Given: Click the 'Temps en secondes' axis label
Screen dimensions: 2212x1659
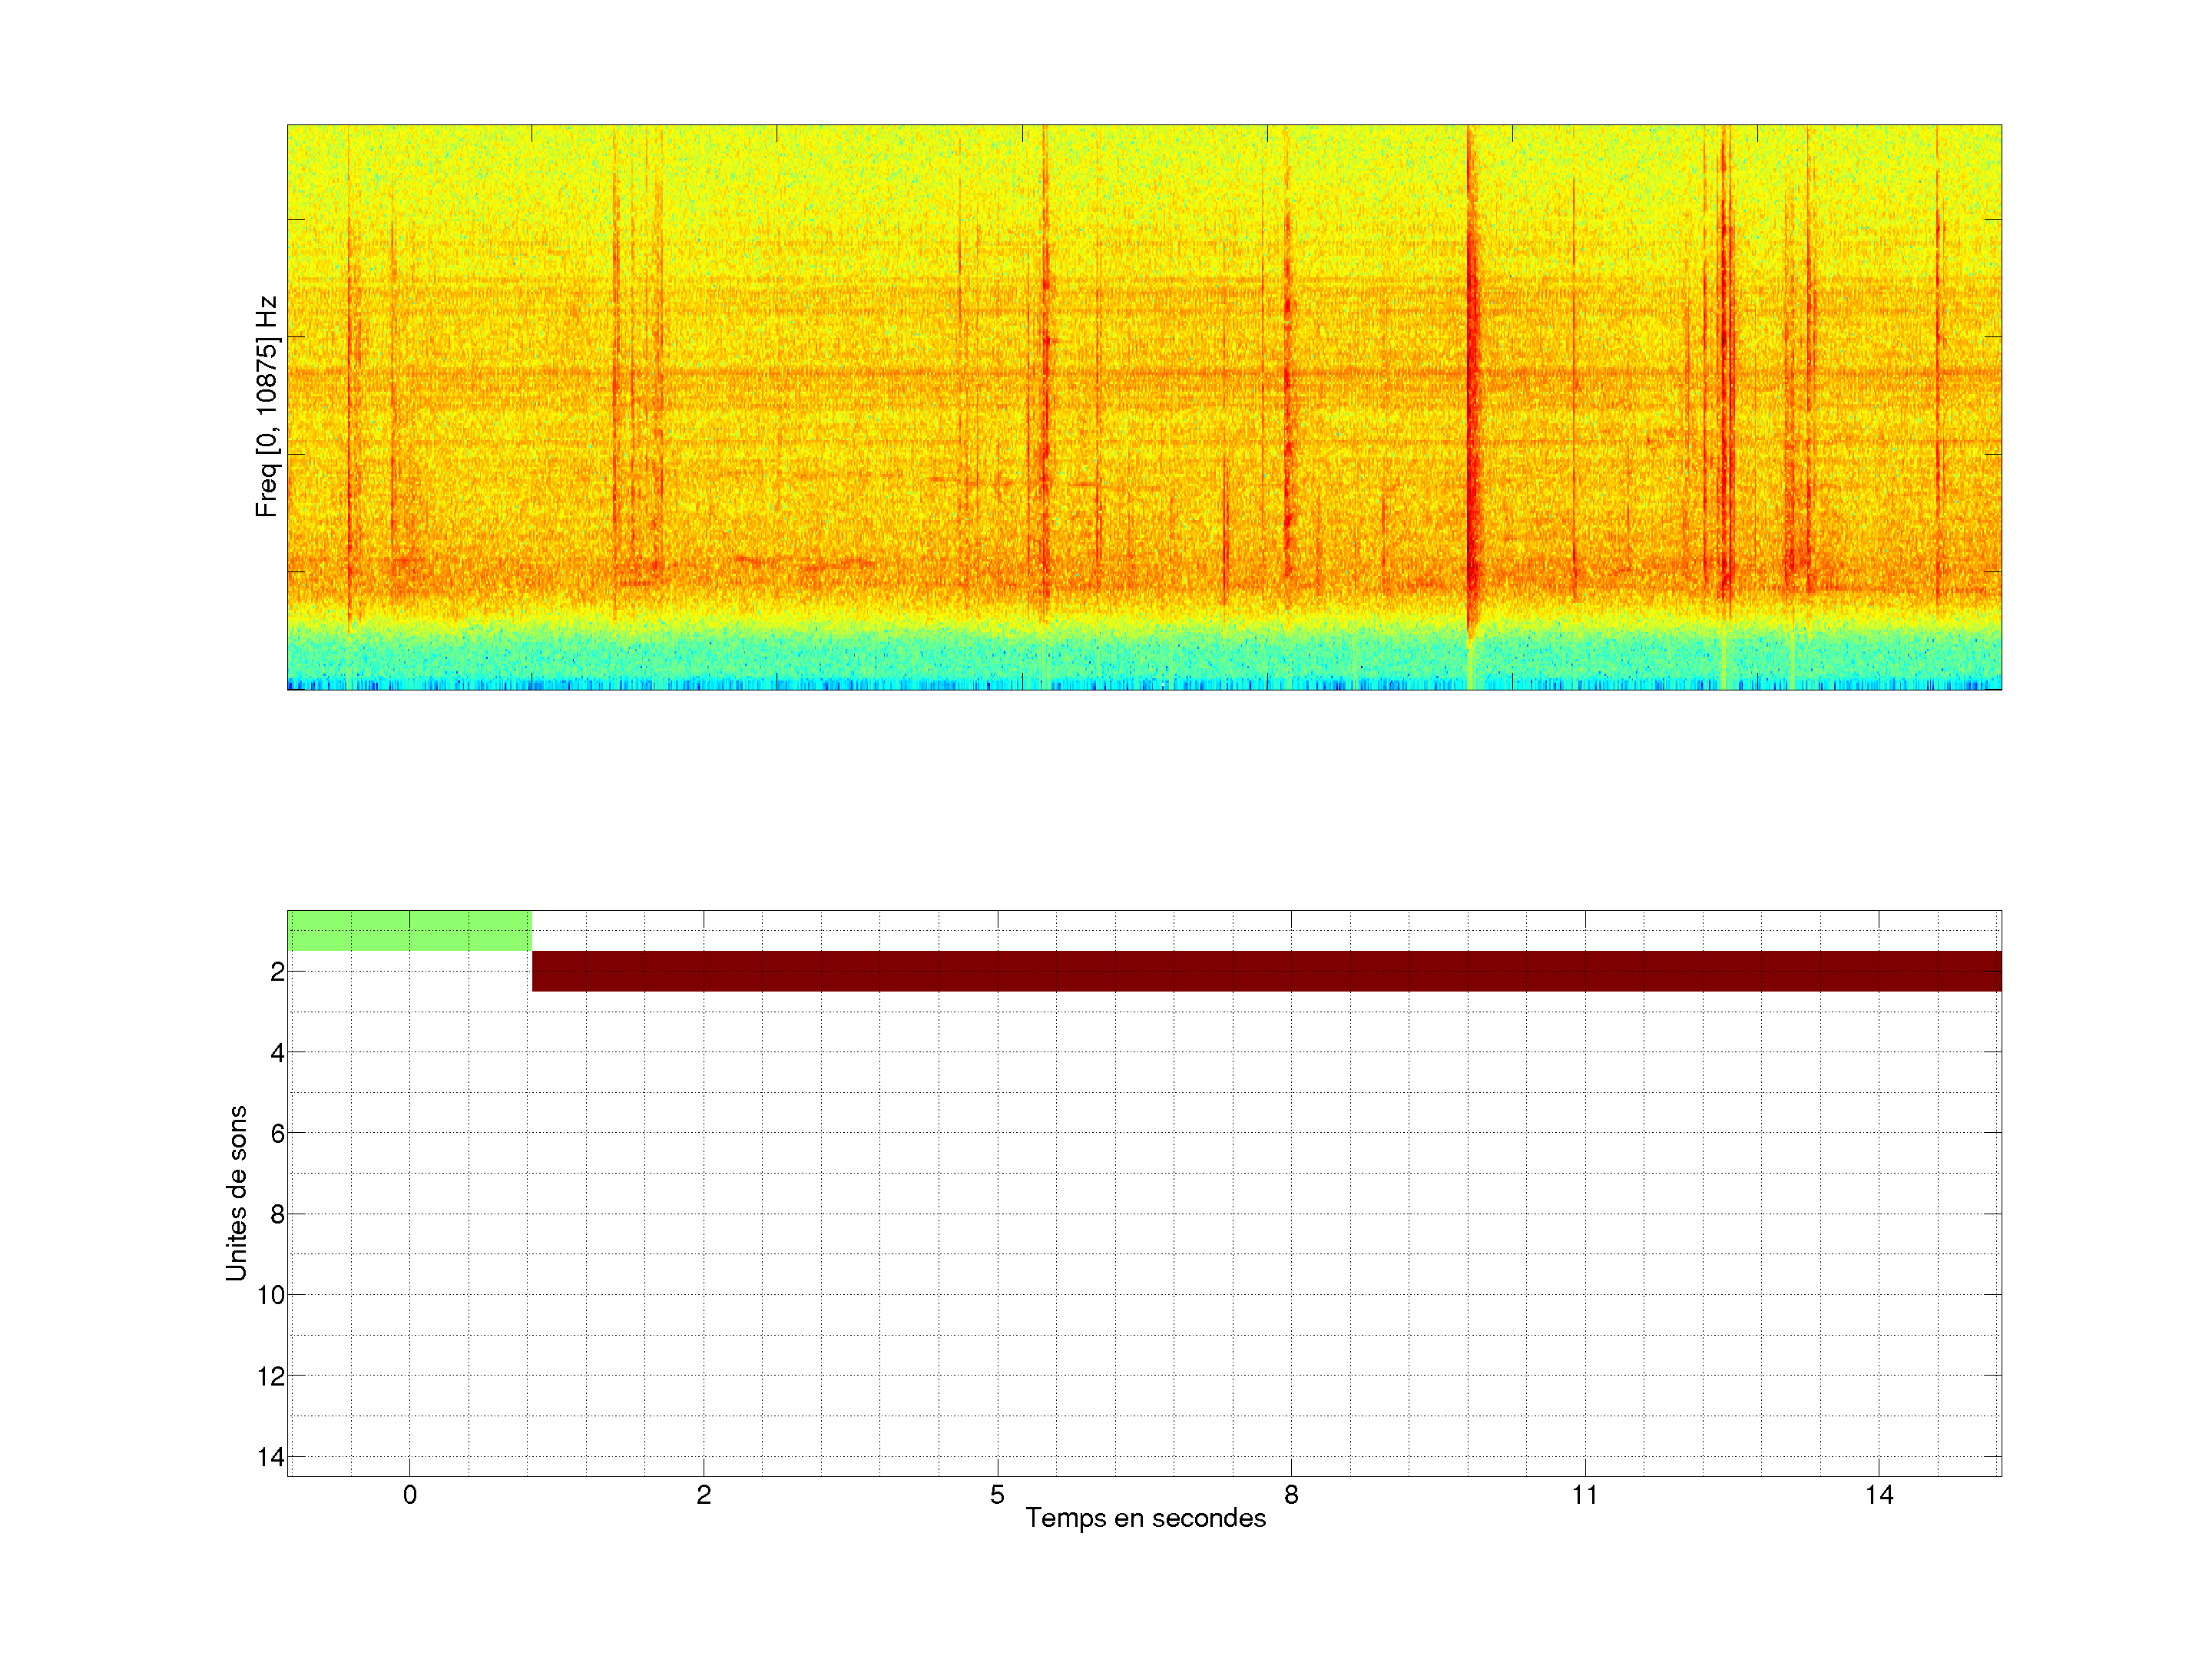Looking at the screenshot, I should click(x=1145, y=1518).
